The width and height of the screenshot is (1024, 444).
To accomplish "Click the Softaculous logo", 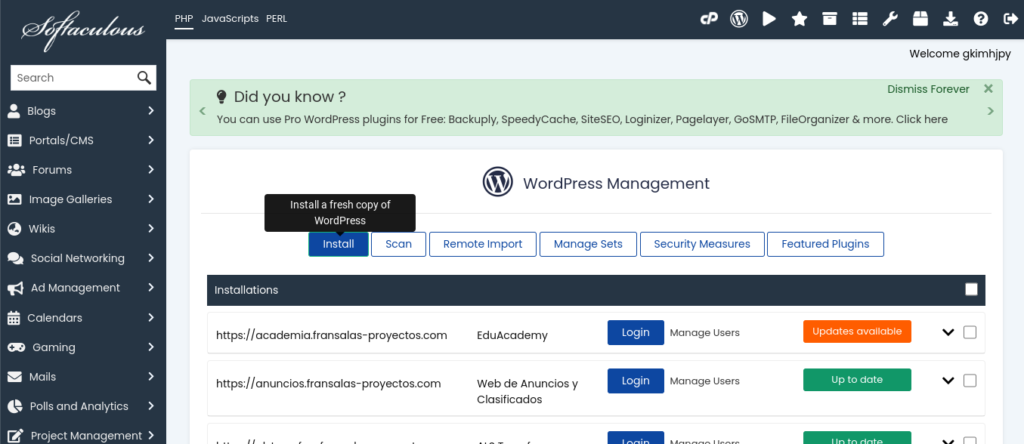I will pos(83,31).
